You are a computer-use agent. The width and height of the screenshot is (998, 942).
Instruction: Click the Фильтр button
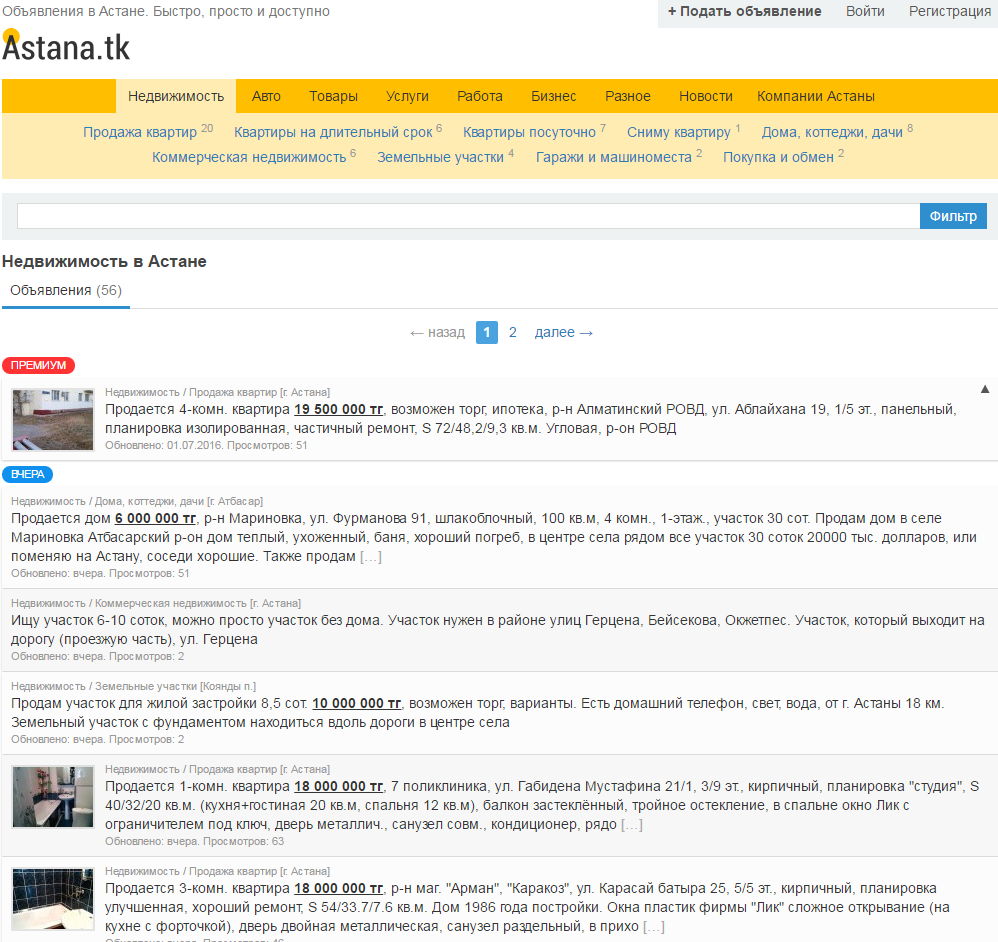[953, 216]
